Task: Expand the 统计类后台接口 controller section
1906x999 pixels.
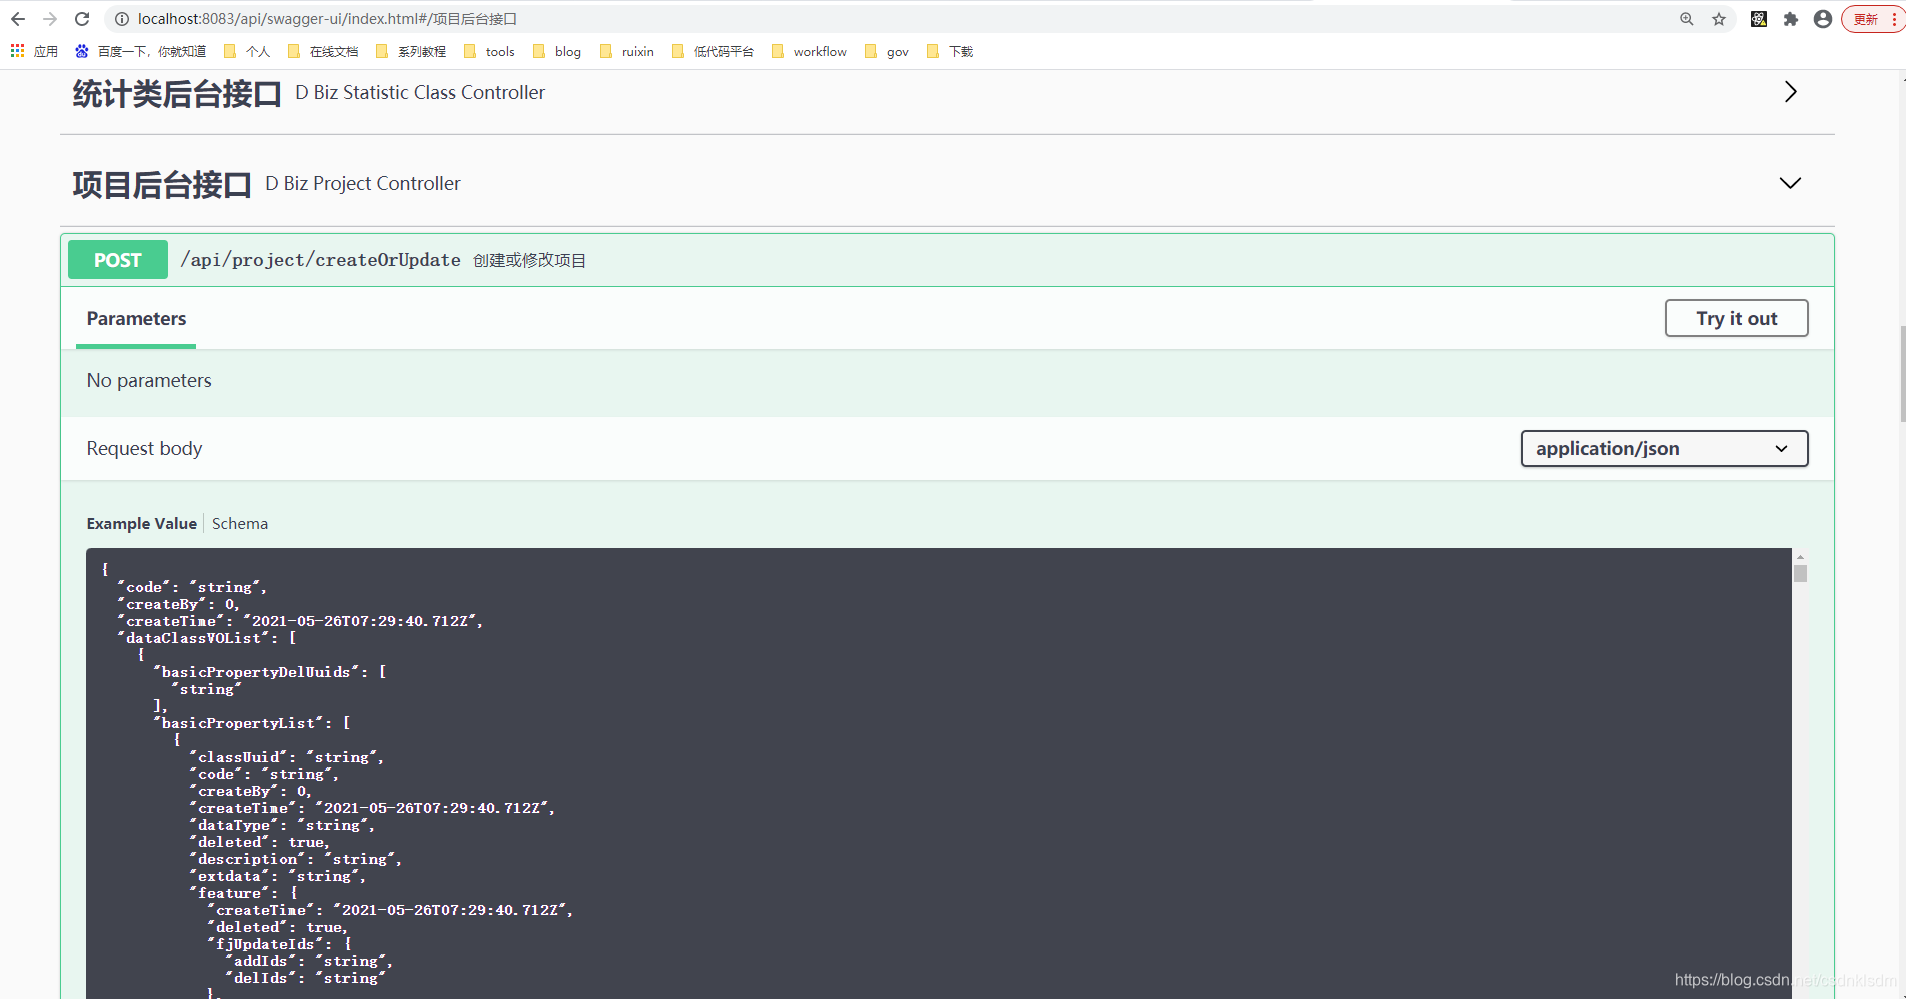Action: tap(1790, 92)
